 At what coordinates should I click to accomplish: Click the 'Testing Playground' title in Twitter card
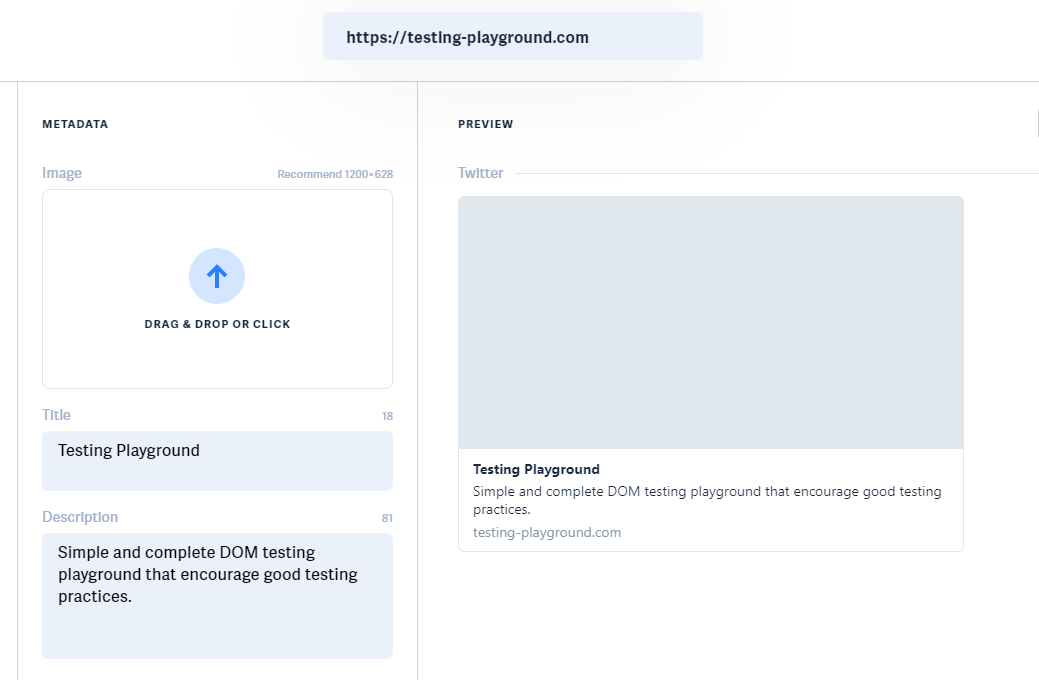536,469
